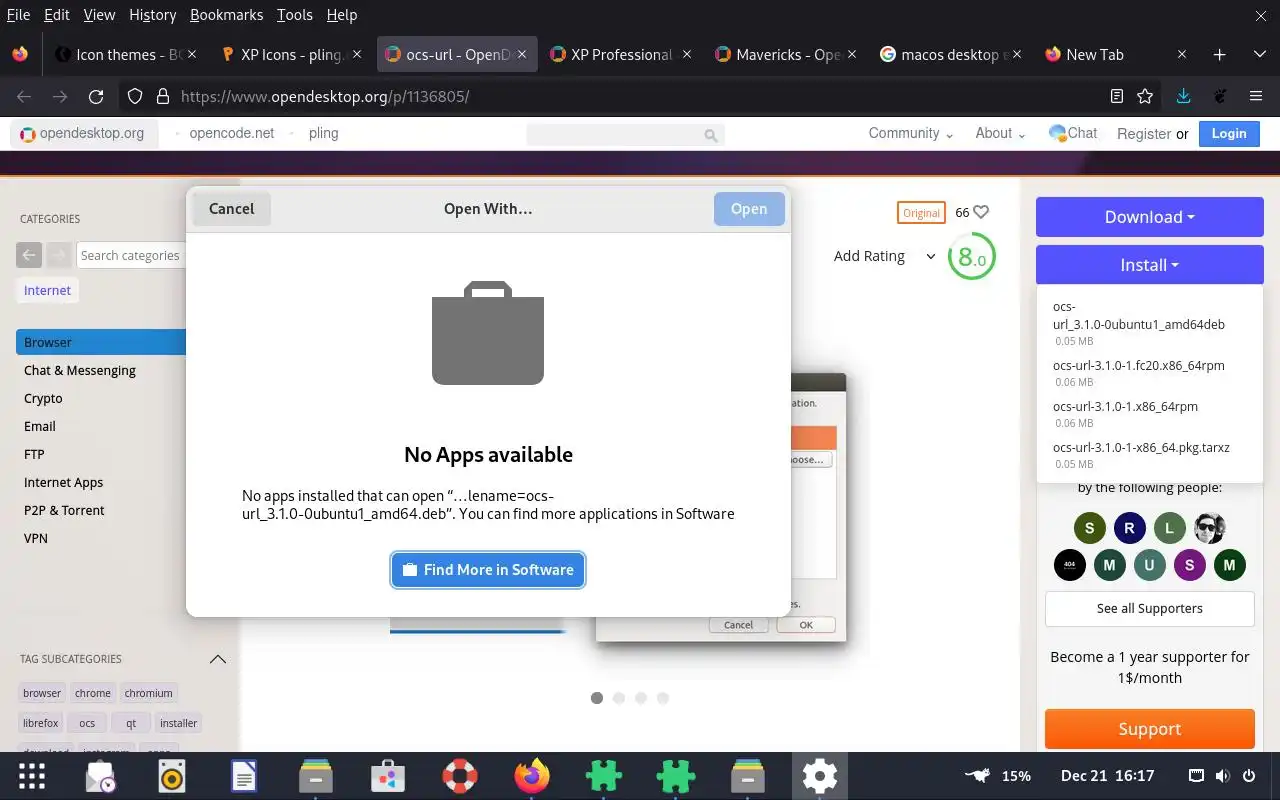Select Chat & Messenging category
Image resolution: width=1280 pixels, height=800 pixels.
pyautogui.click(x=80, y=370)
